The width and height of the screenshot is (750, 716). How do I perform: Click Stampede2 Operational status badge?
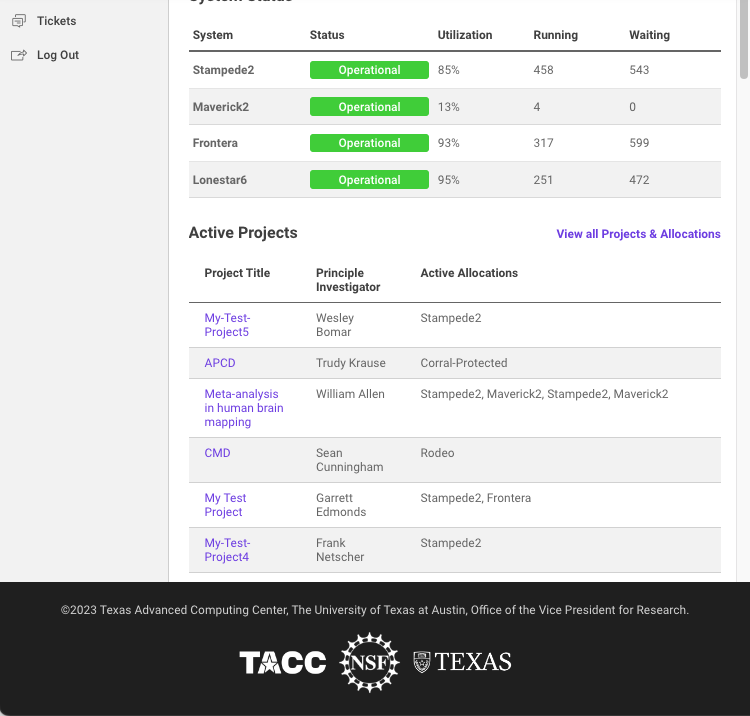coord(369,70)
